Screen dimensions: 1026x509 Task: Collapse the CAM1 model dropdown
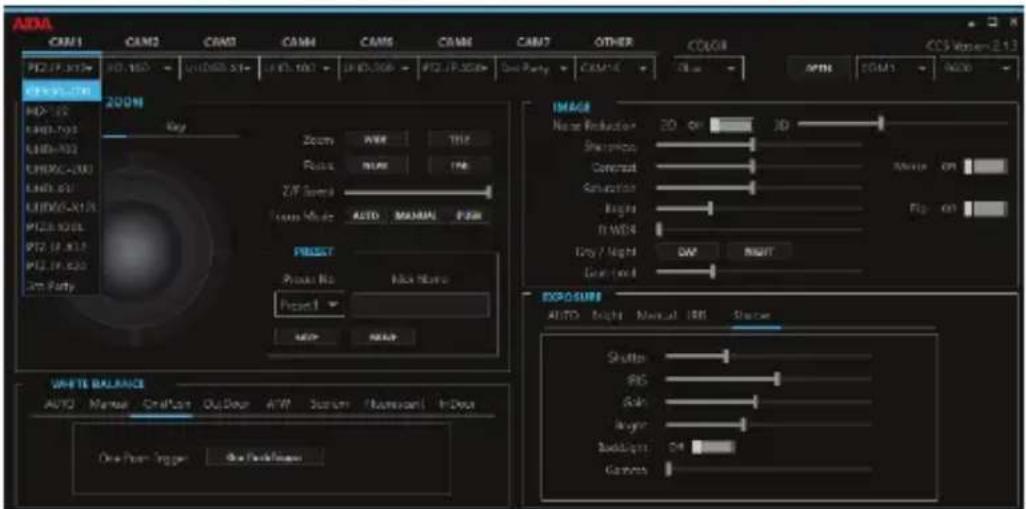62,67
